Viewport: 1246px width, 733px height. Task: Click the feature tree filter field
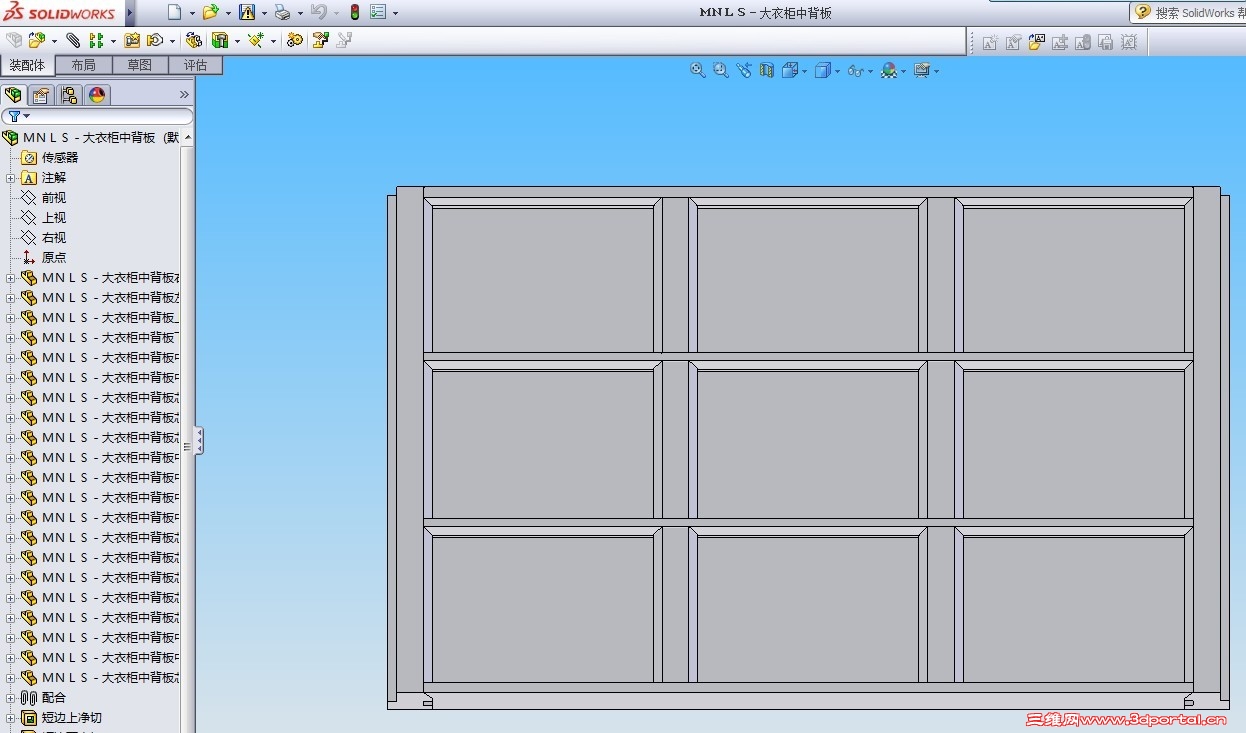(97, 116)
